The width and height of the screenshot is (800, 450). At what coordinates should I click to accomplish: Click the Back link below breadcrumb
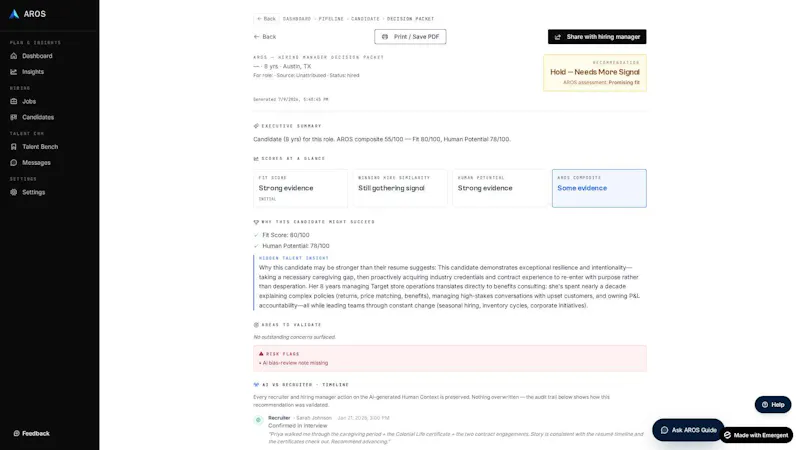[265, 37]
